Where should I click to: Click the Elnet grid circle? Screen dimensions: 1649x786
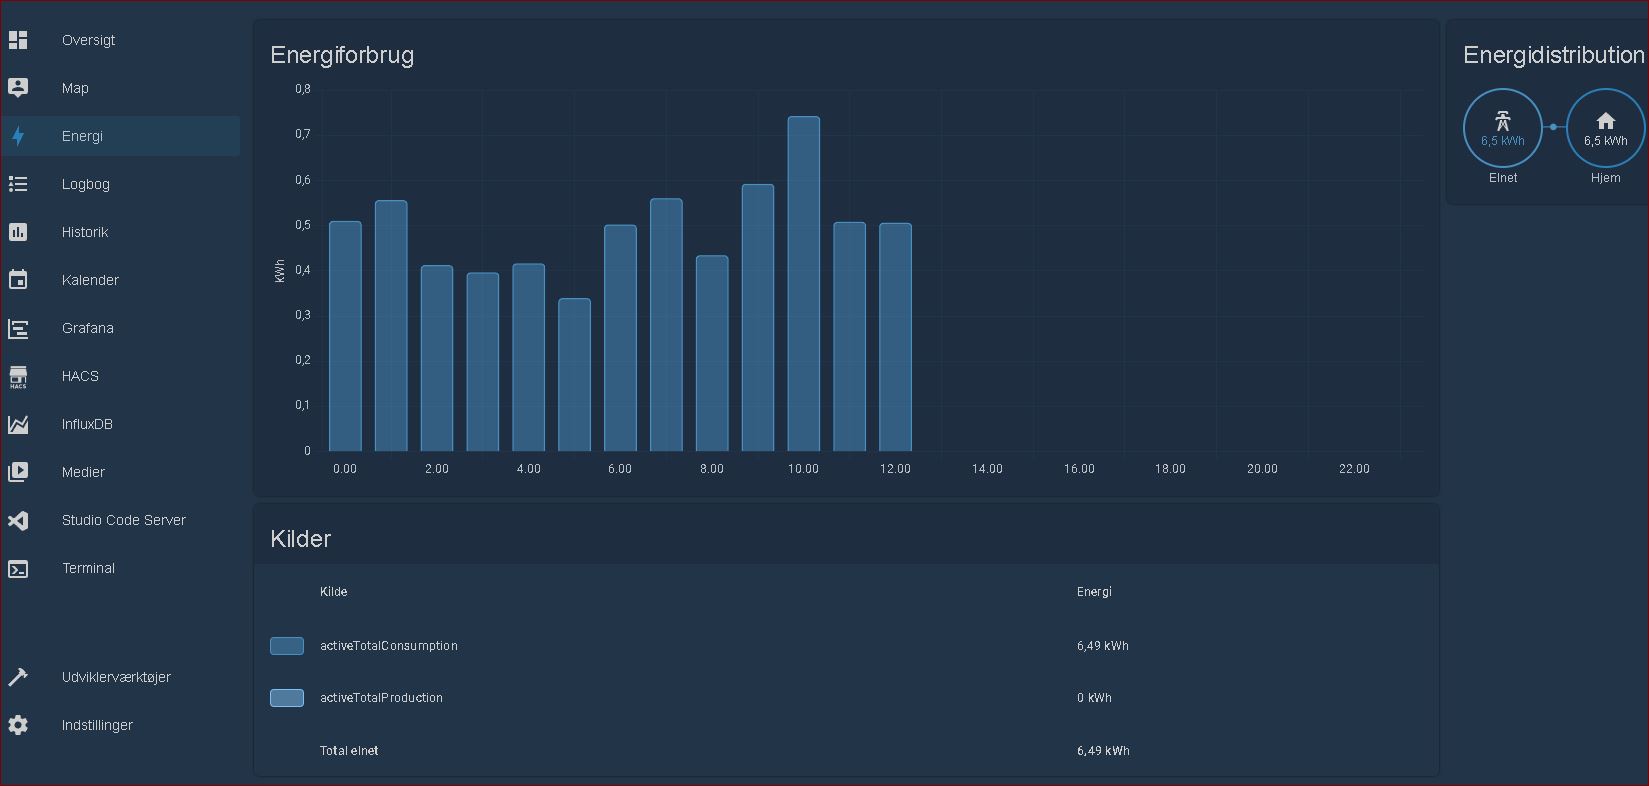tap(1502, 128)
